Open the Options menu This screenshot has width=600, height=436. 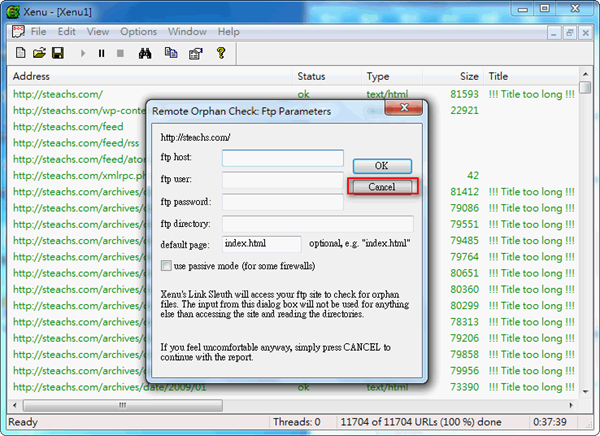pos(139,31)
